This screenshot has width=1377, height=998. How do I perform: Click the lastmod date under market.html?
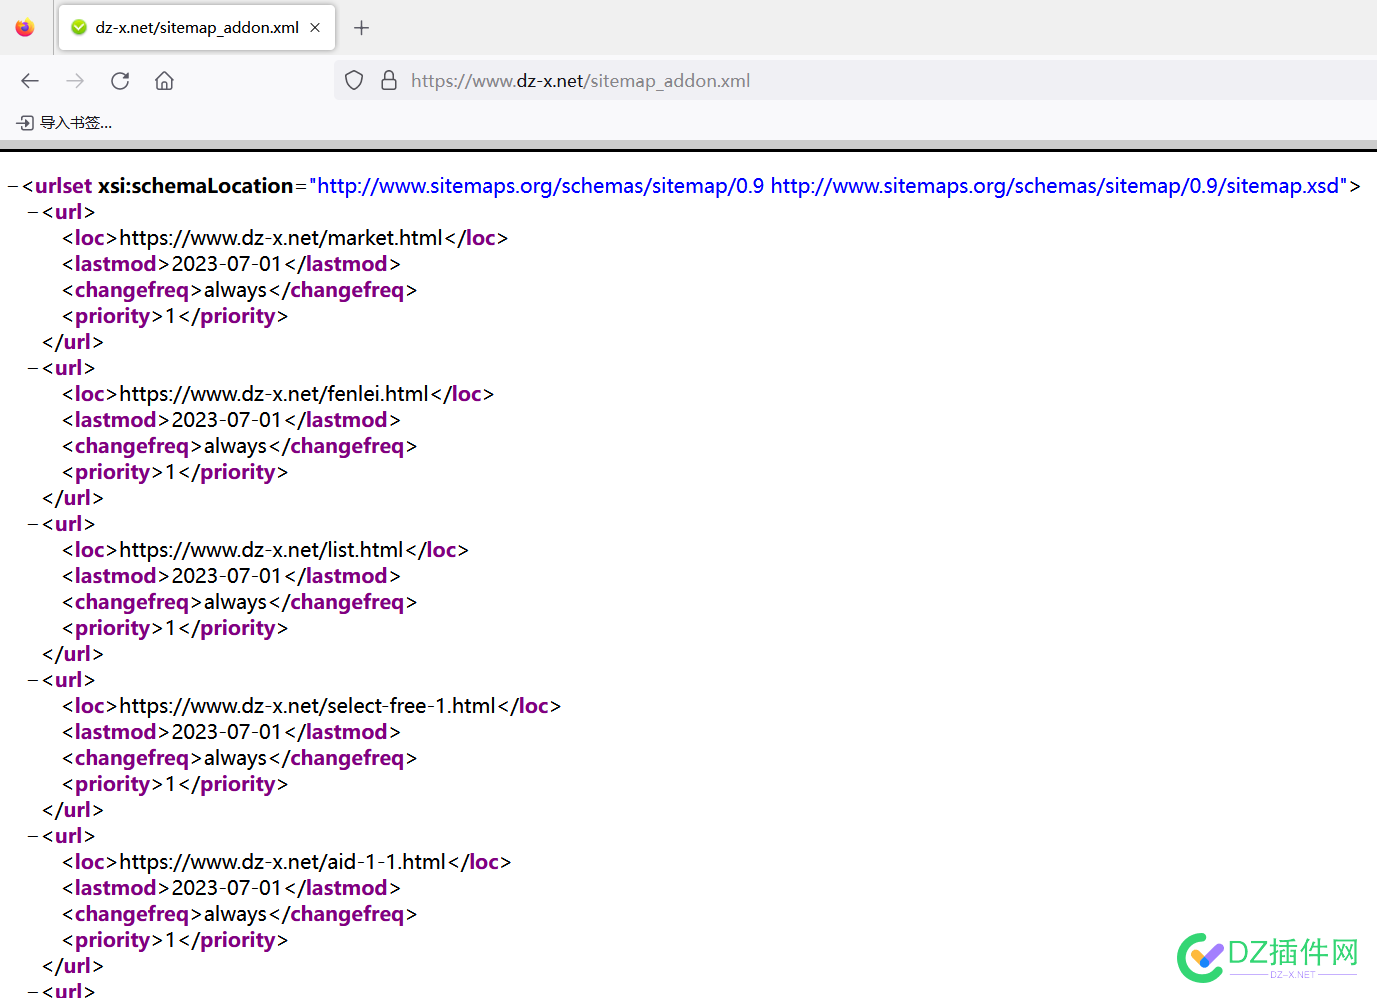227,264
